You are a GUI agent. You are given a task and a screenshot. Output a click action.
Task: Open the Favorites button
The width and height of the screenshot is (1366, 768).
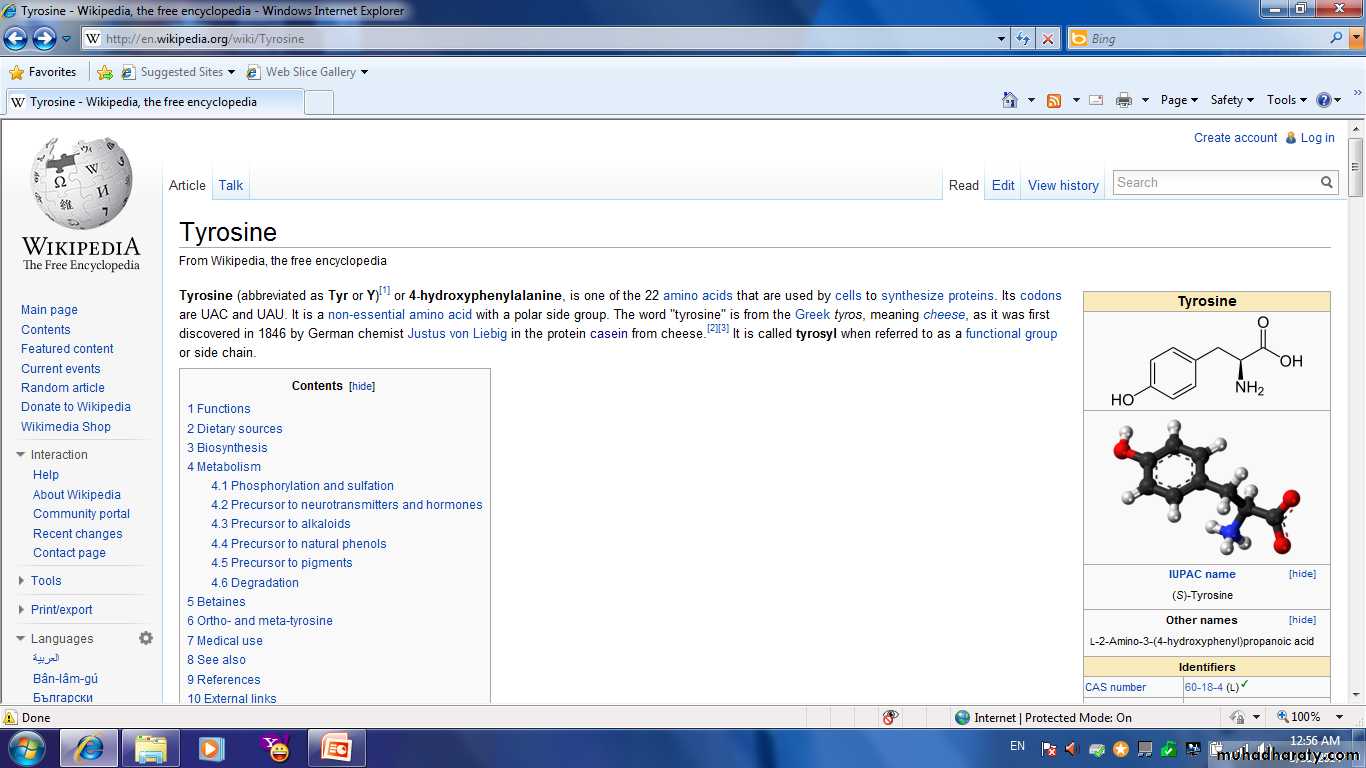(x=43, y=72)
